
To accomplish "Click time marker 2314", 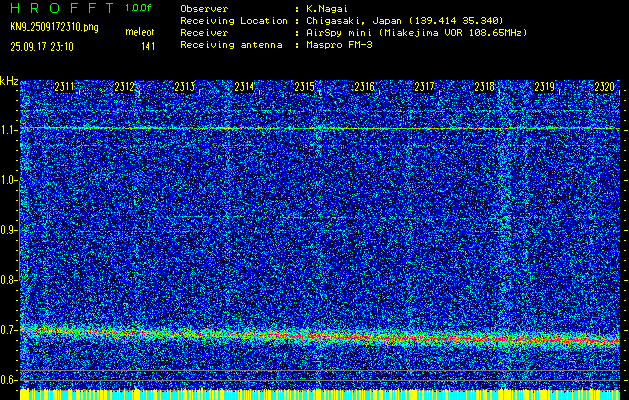I will (x=244, y=87).
